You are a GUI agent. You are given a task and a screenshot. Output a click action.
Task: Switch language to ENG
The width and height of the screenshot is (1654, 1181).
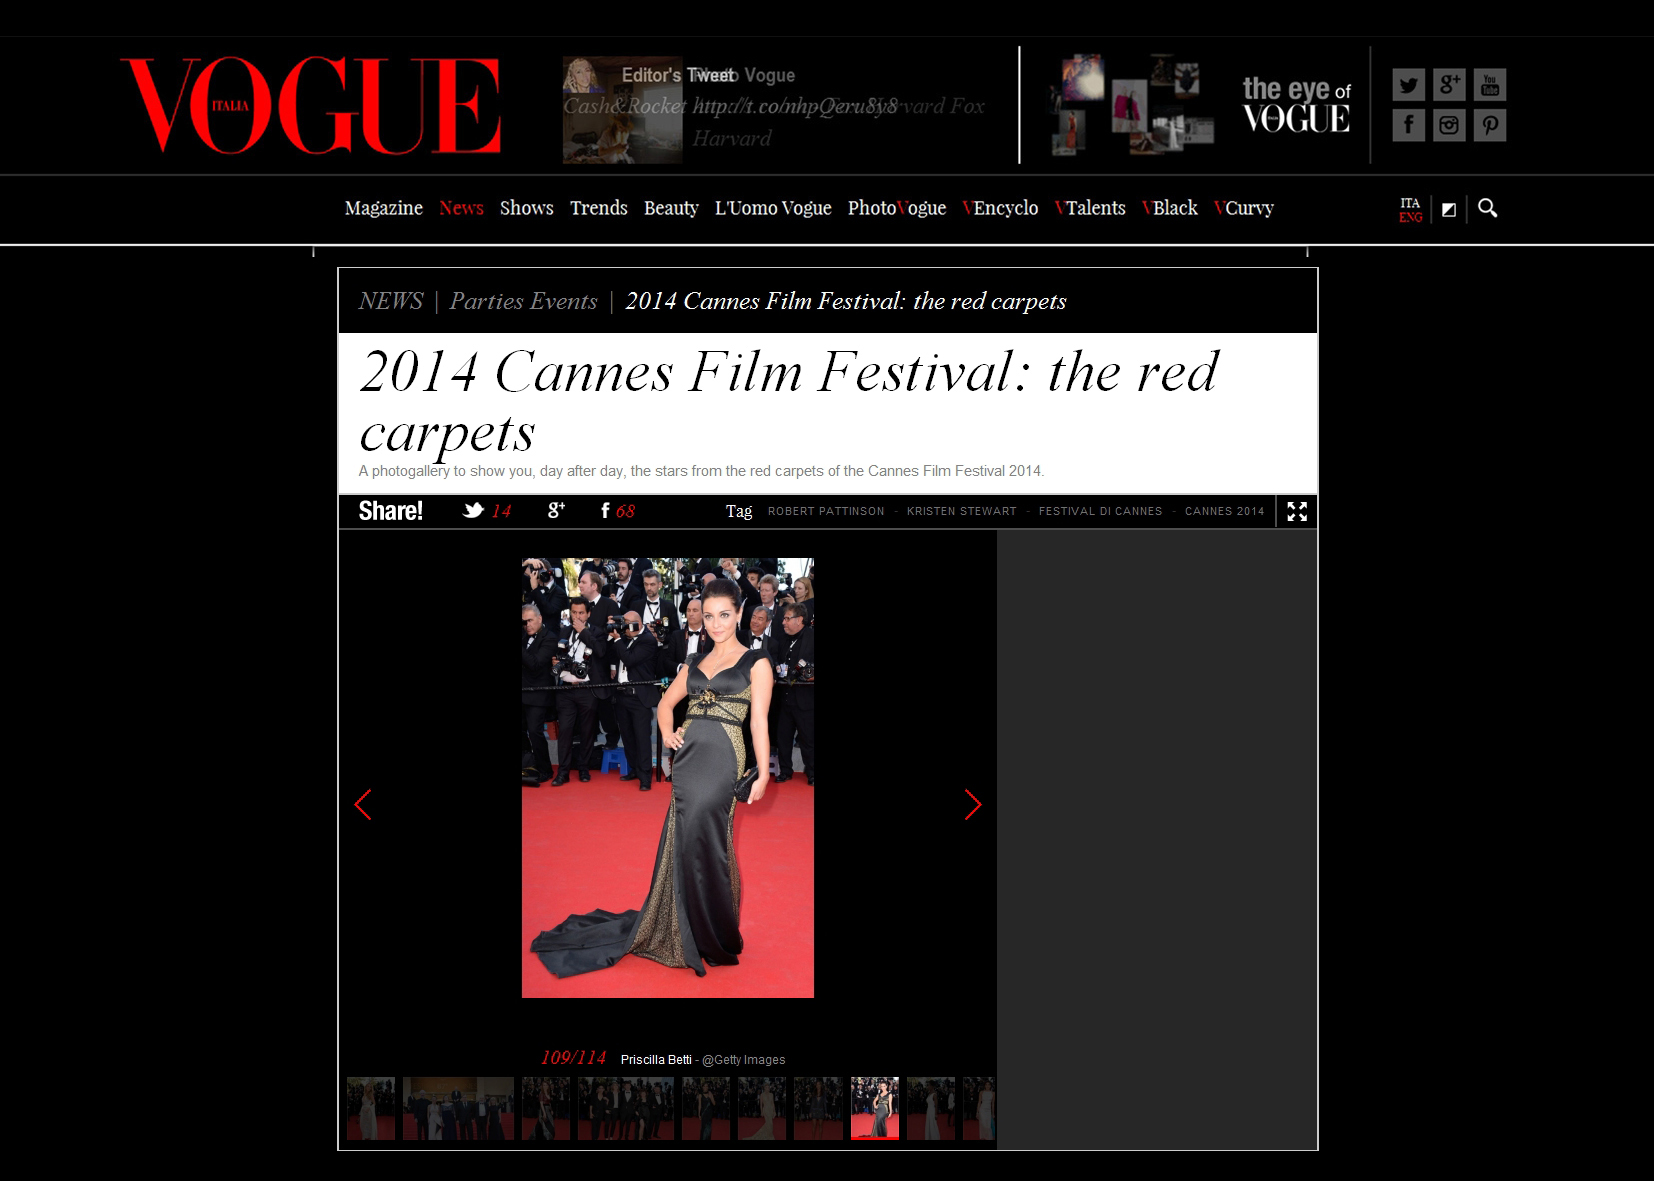pos(1410,217)
